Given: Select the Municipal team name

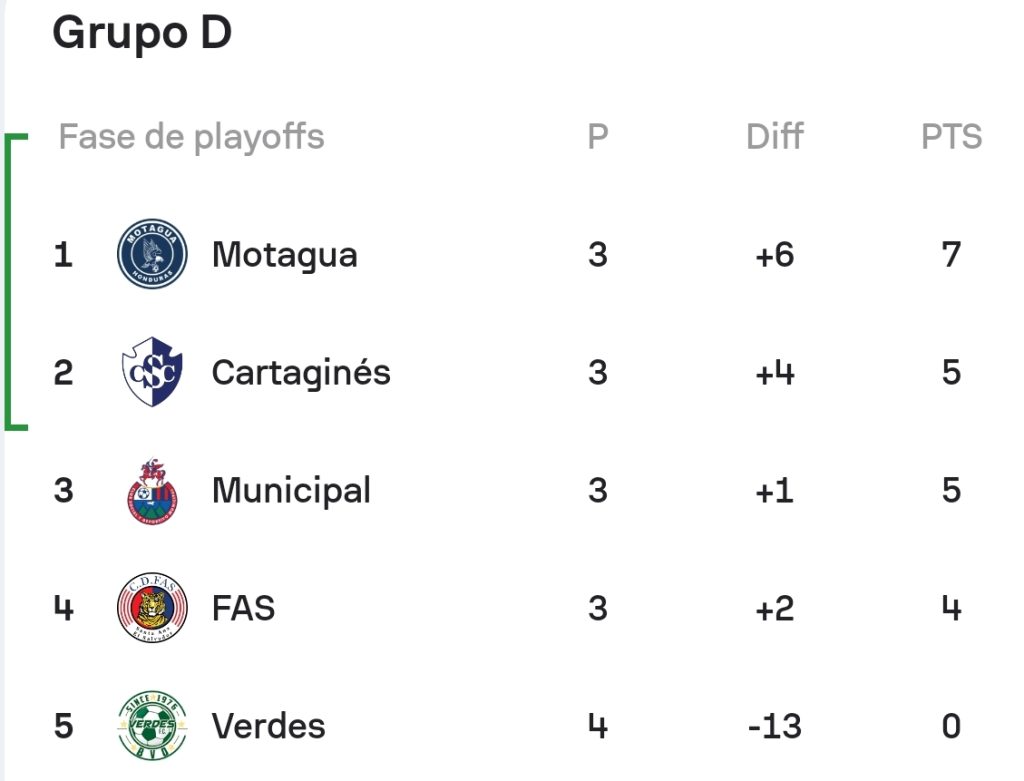Looking at the screenshot, I should coord(291,490).
